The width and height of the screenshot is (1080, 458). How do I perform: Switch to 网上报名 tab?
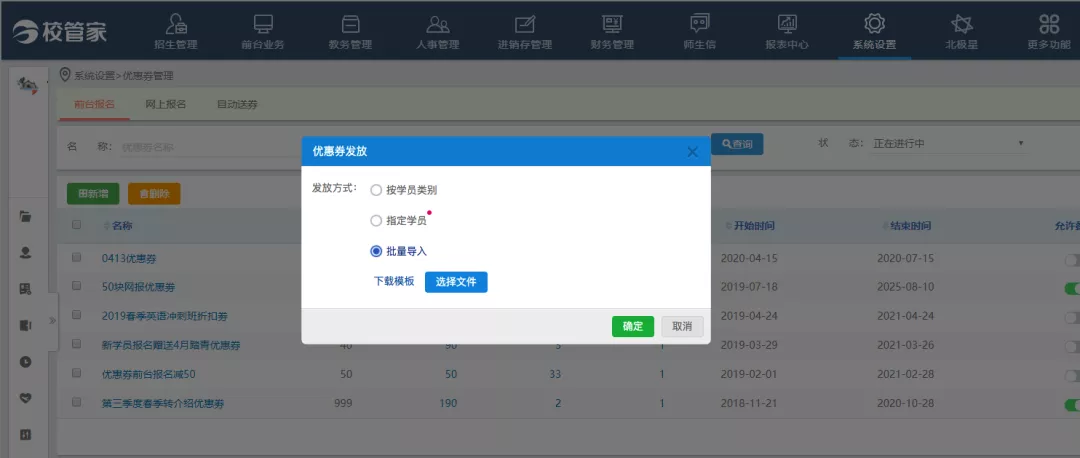[166, 104]
